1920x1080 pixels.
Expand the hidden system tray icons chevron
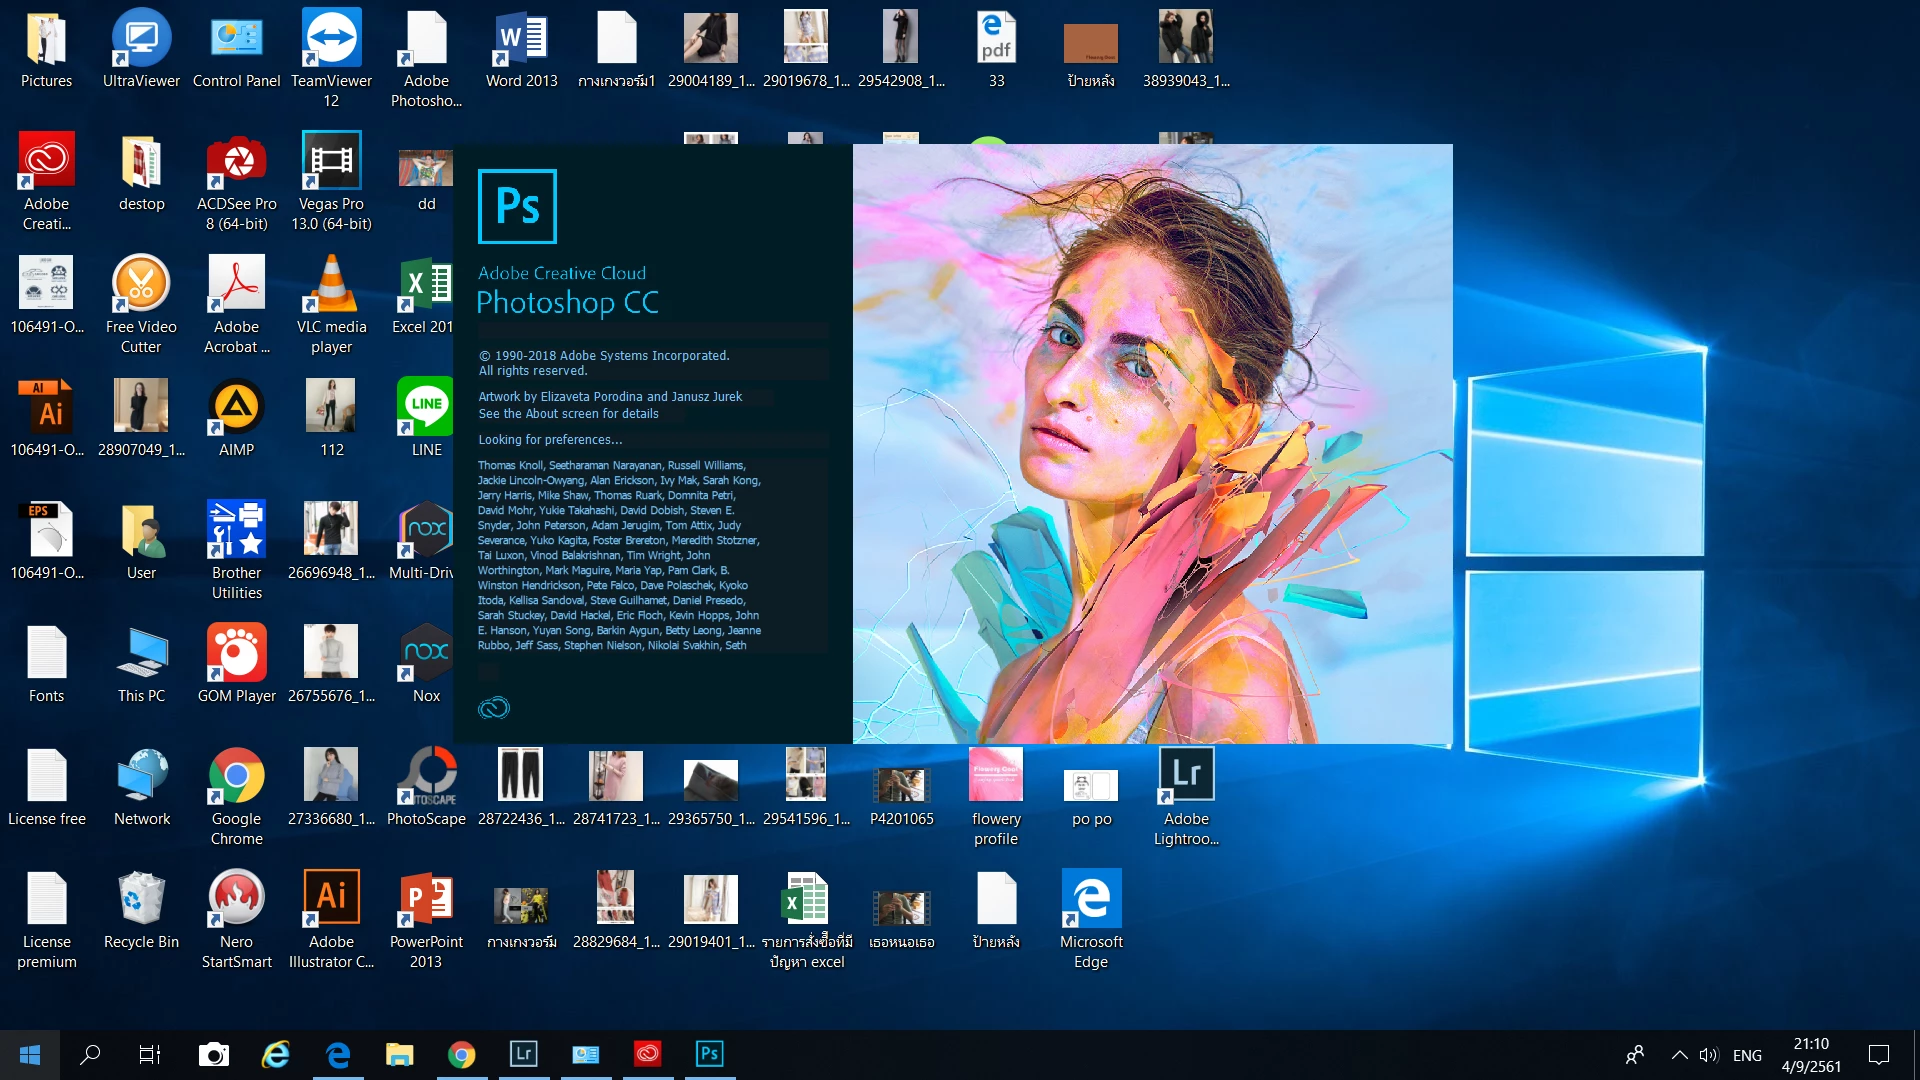coord(1680,1055)
